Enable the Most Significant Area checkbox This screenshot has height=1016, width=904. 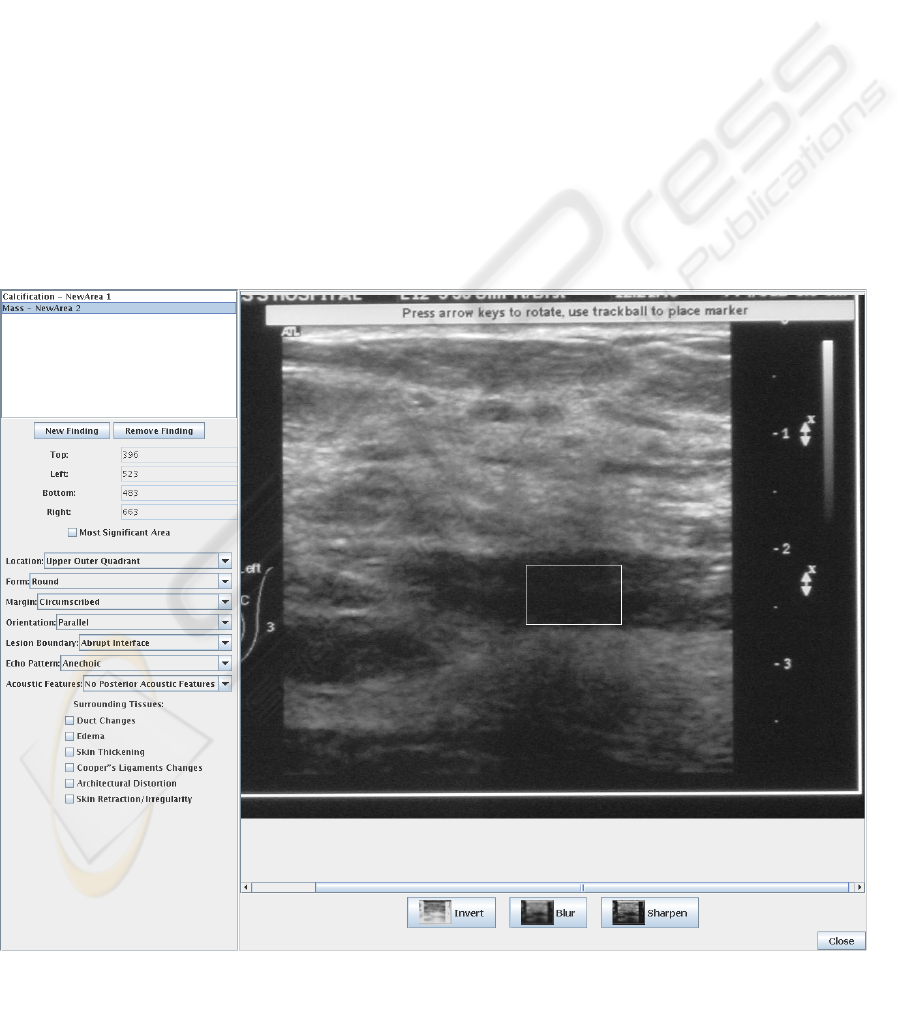click(x=72, y=533)
